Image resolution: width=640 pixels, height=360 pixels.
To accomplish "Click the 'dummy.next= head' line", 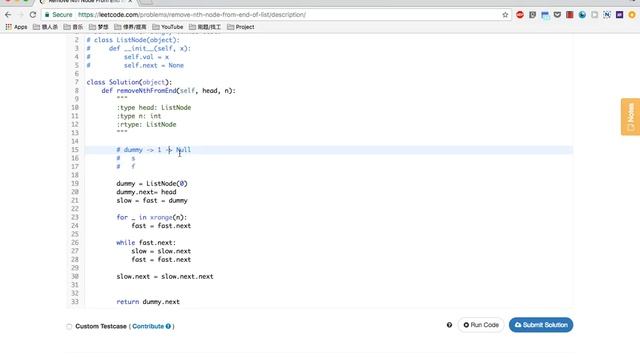I will tap(146, 192).
